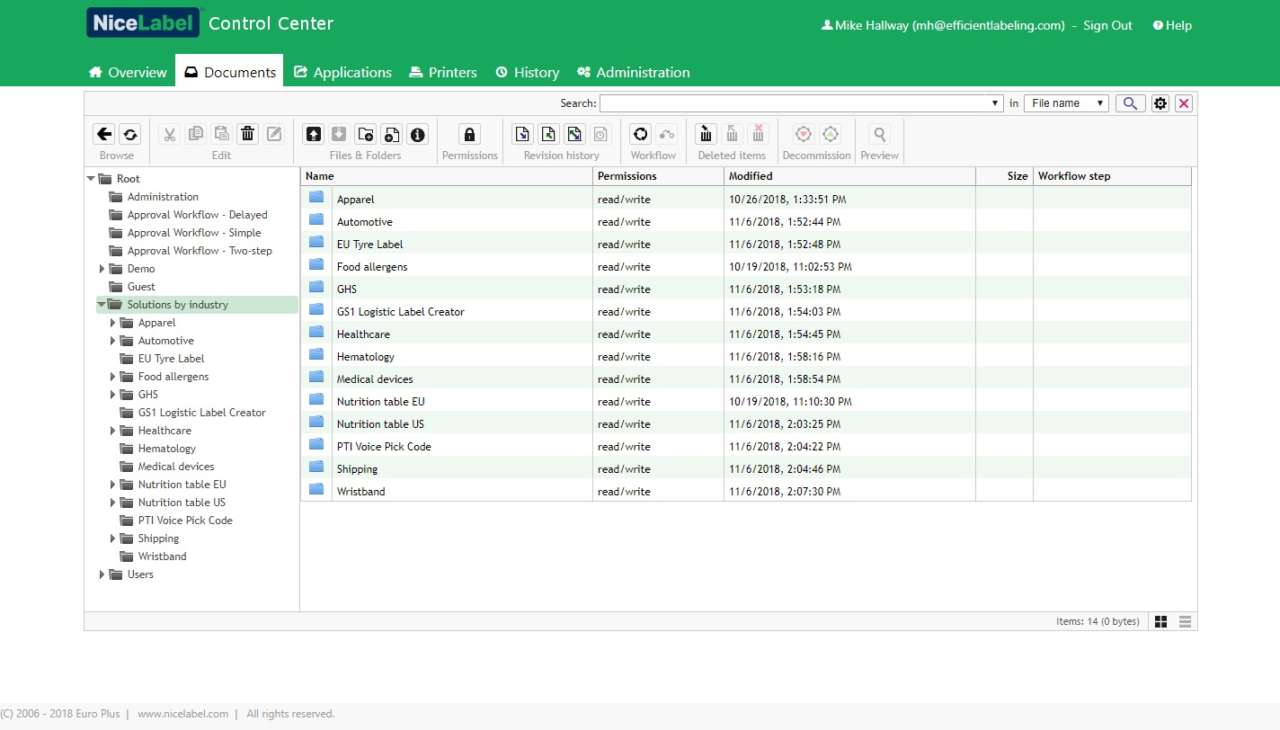Switch to list view in status bar
The image size is (1280, 730).
pyautogui.click(x=1185, y=622)
